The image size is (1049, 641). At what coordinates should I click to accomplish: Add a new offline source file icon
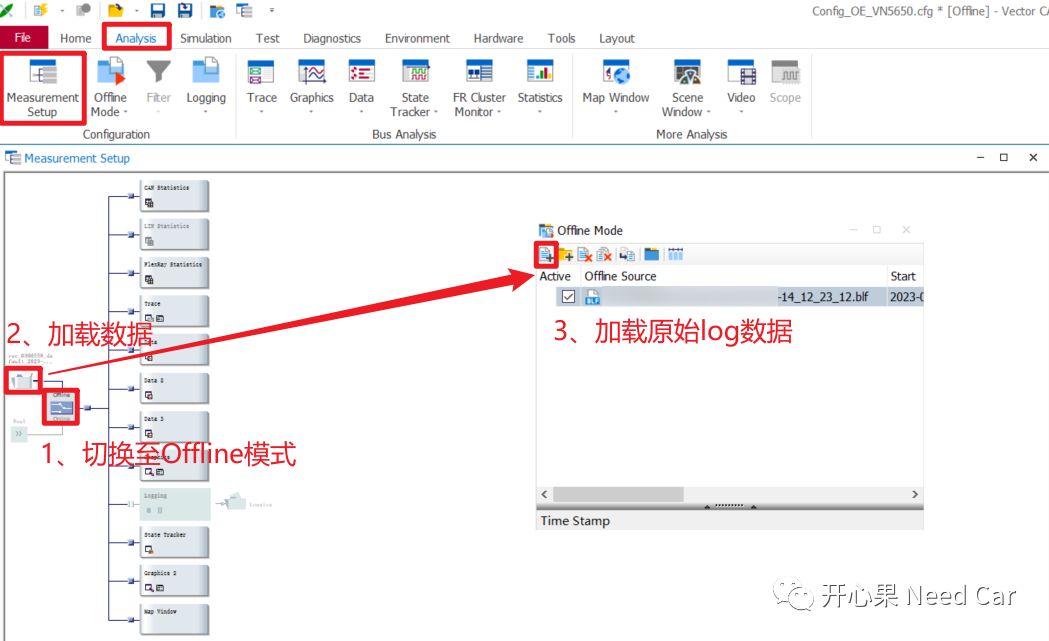(546, 254)
